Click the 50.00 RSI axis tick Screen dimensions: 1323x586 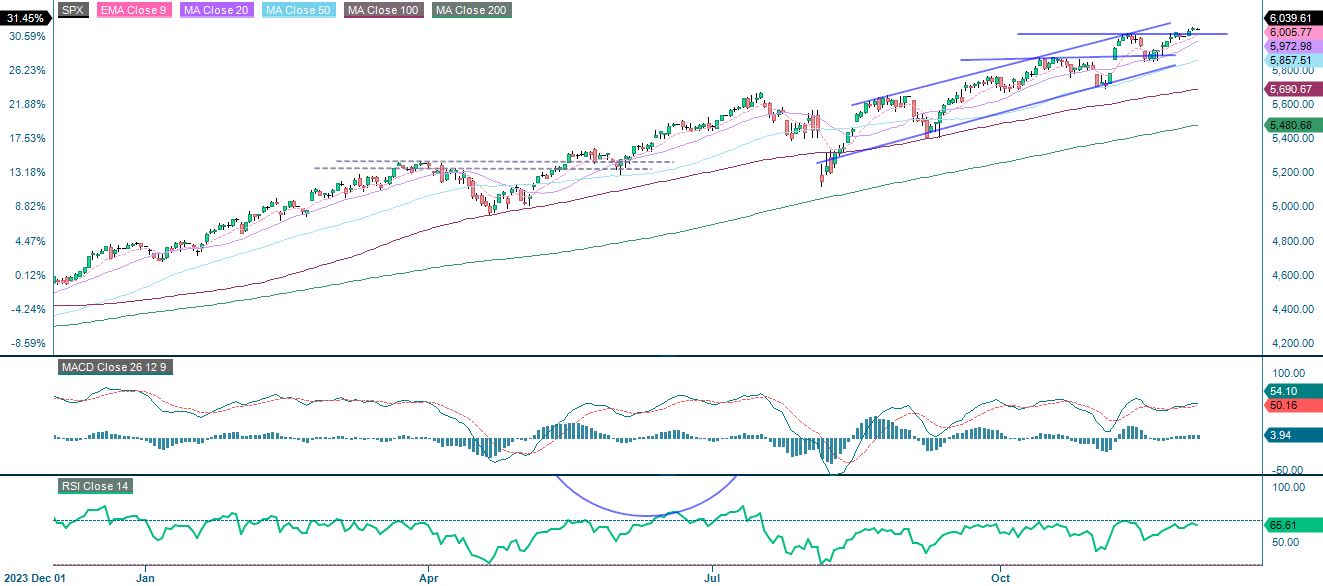point(1287,542)
